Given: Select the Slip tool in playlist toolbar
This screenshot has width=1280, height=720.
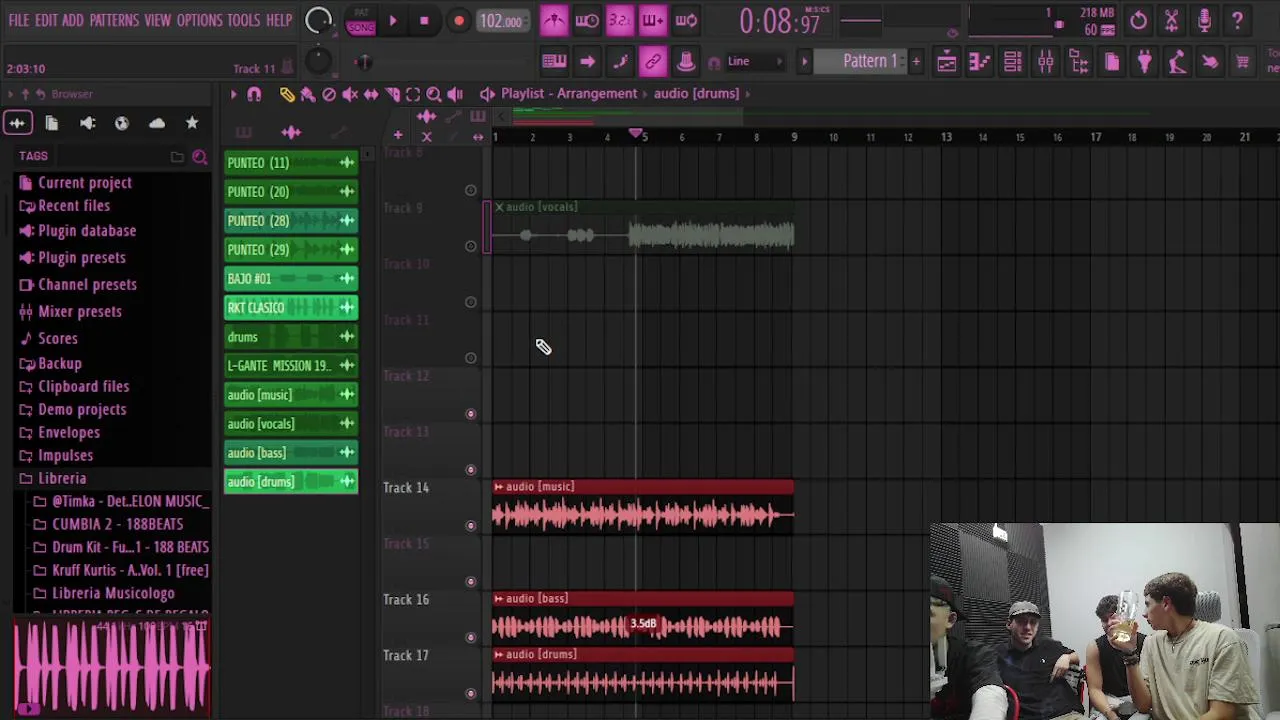Looking at the screenshot, I should coord(371,94).
